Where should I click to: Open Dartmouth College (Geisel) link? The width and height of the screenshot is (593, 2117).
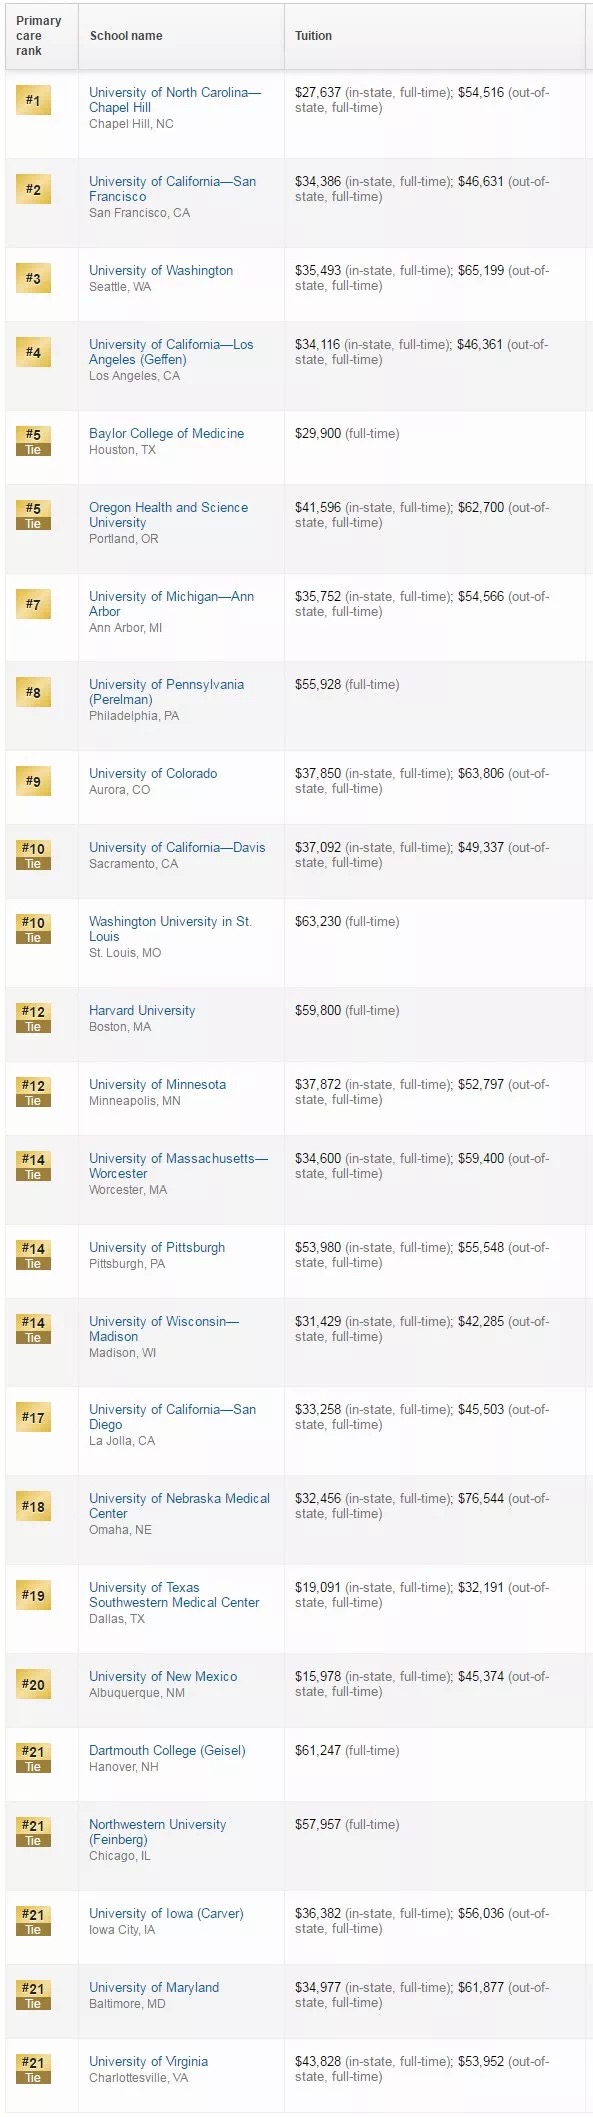click(x=167, y=1750)
